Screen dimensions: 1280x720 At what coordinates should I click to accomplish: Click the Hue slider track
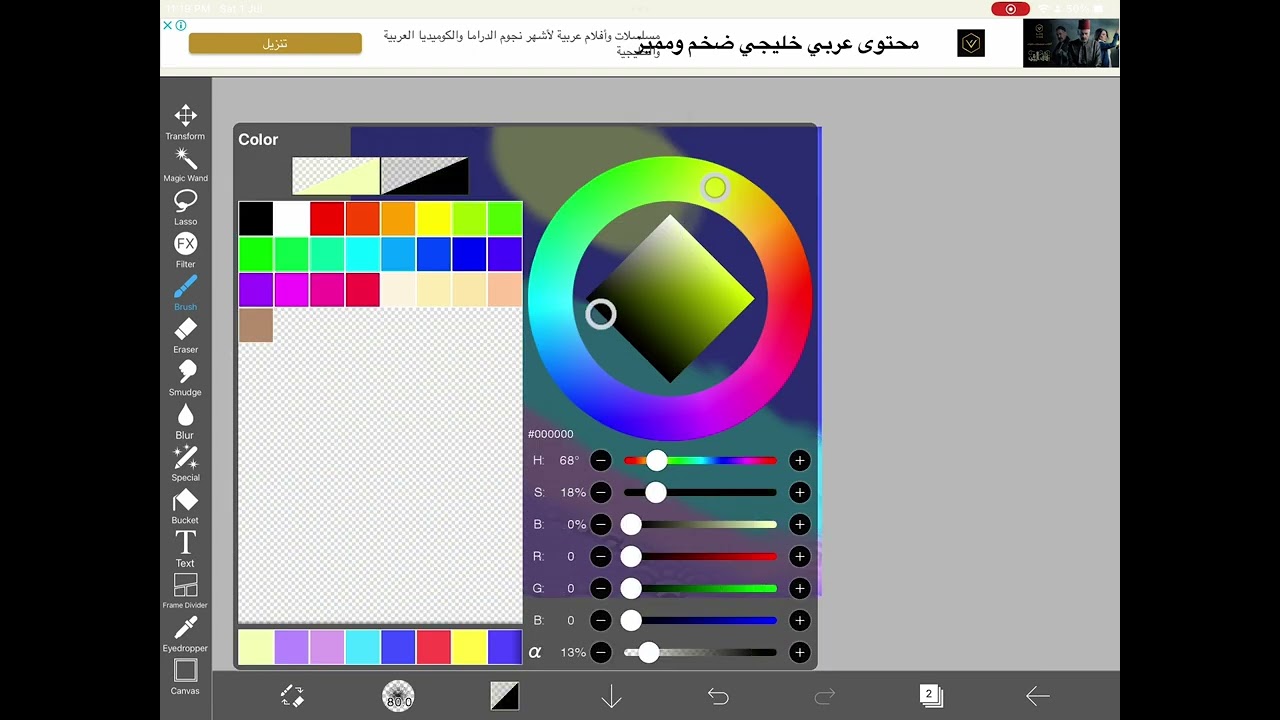[x=700, y=460]
